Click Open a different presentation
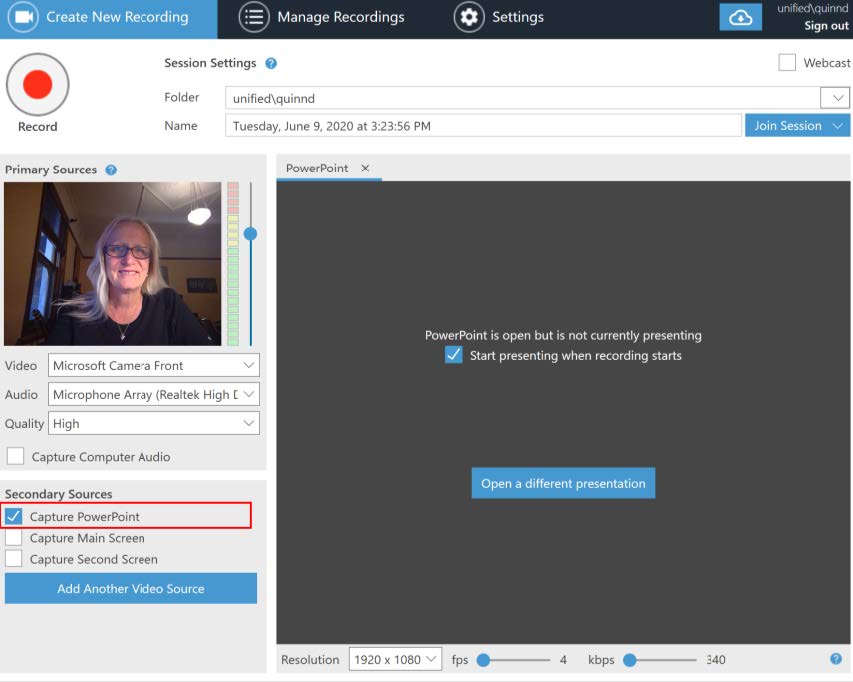853x682 pixels. (x=563, y=483)
